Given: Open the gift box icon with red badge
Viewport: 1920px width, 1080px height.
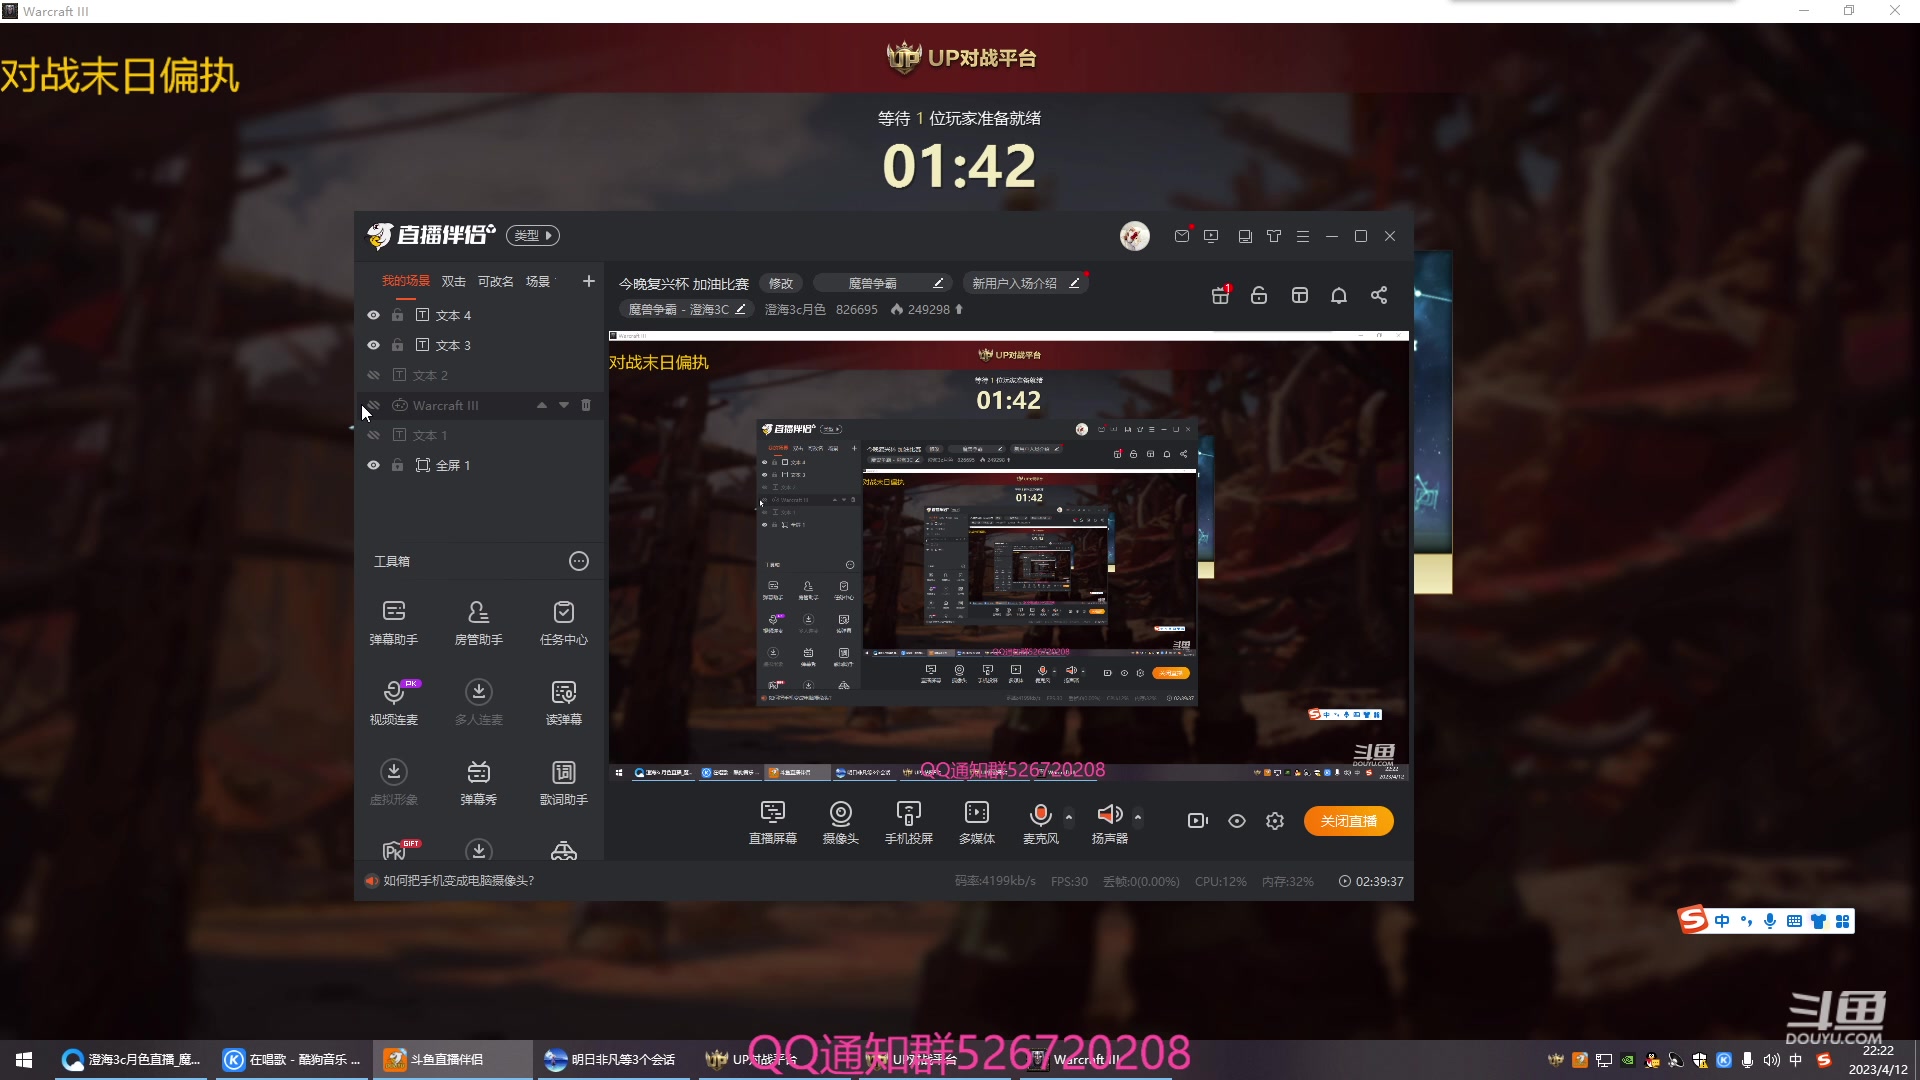Looking at the screenshot, I should (1220, 295).
